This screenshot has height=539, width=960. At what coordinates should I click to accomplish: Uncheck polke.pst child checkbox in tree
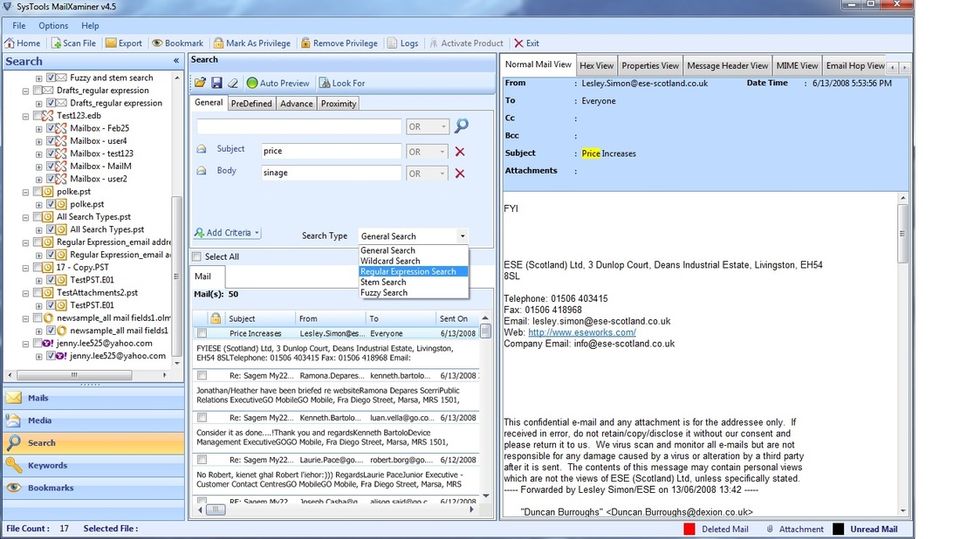click(x=51, y=204)
